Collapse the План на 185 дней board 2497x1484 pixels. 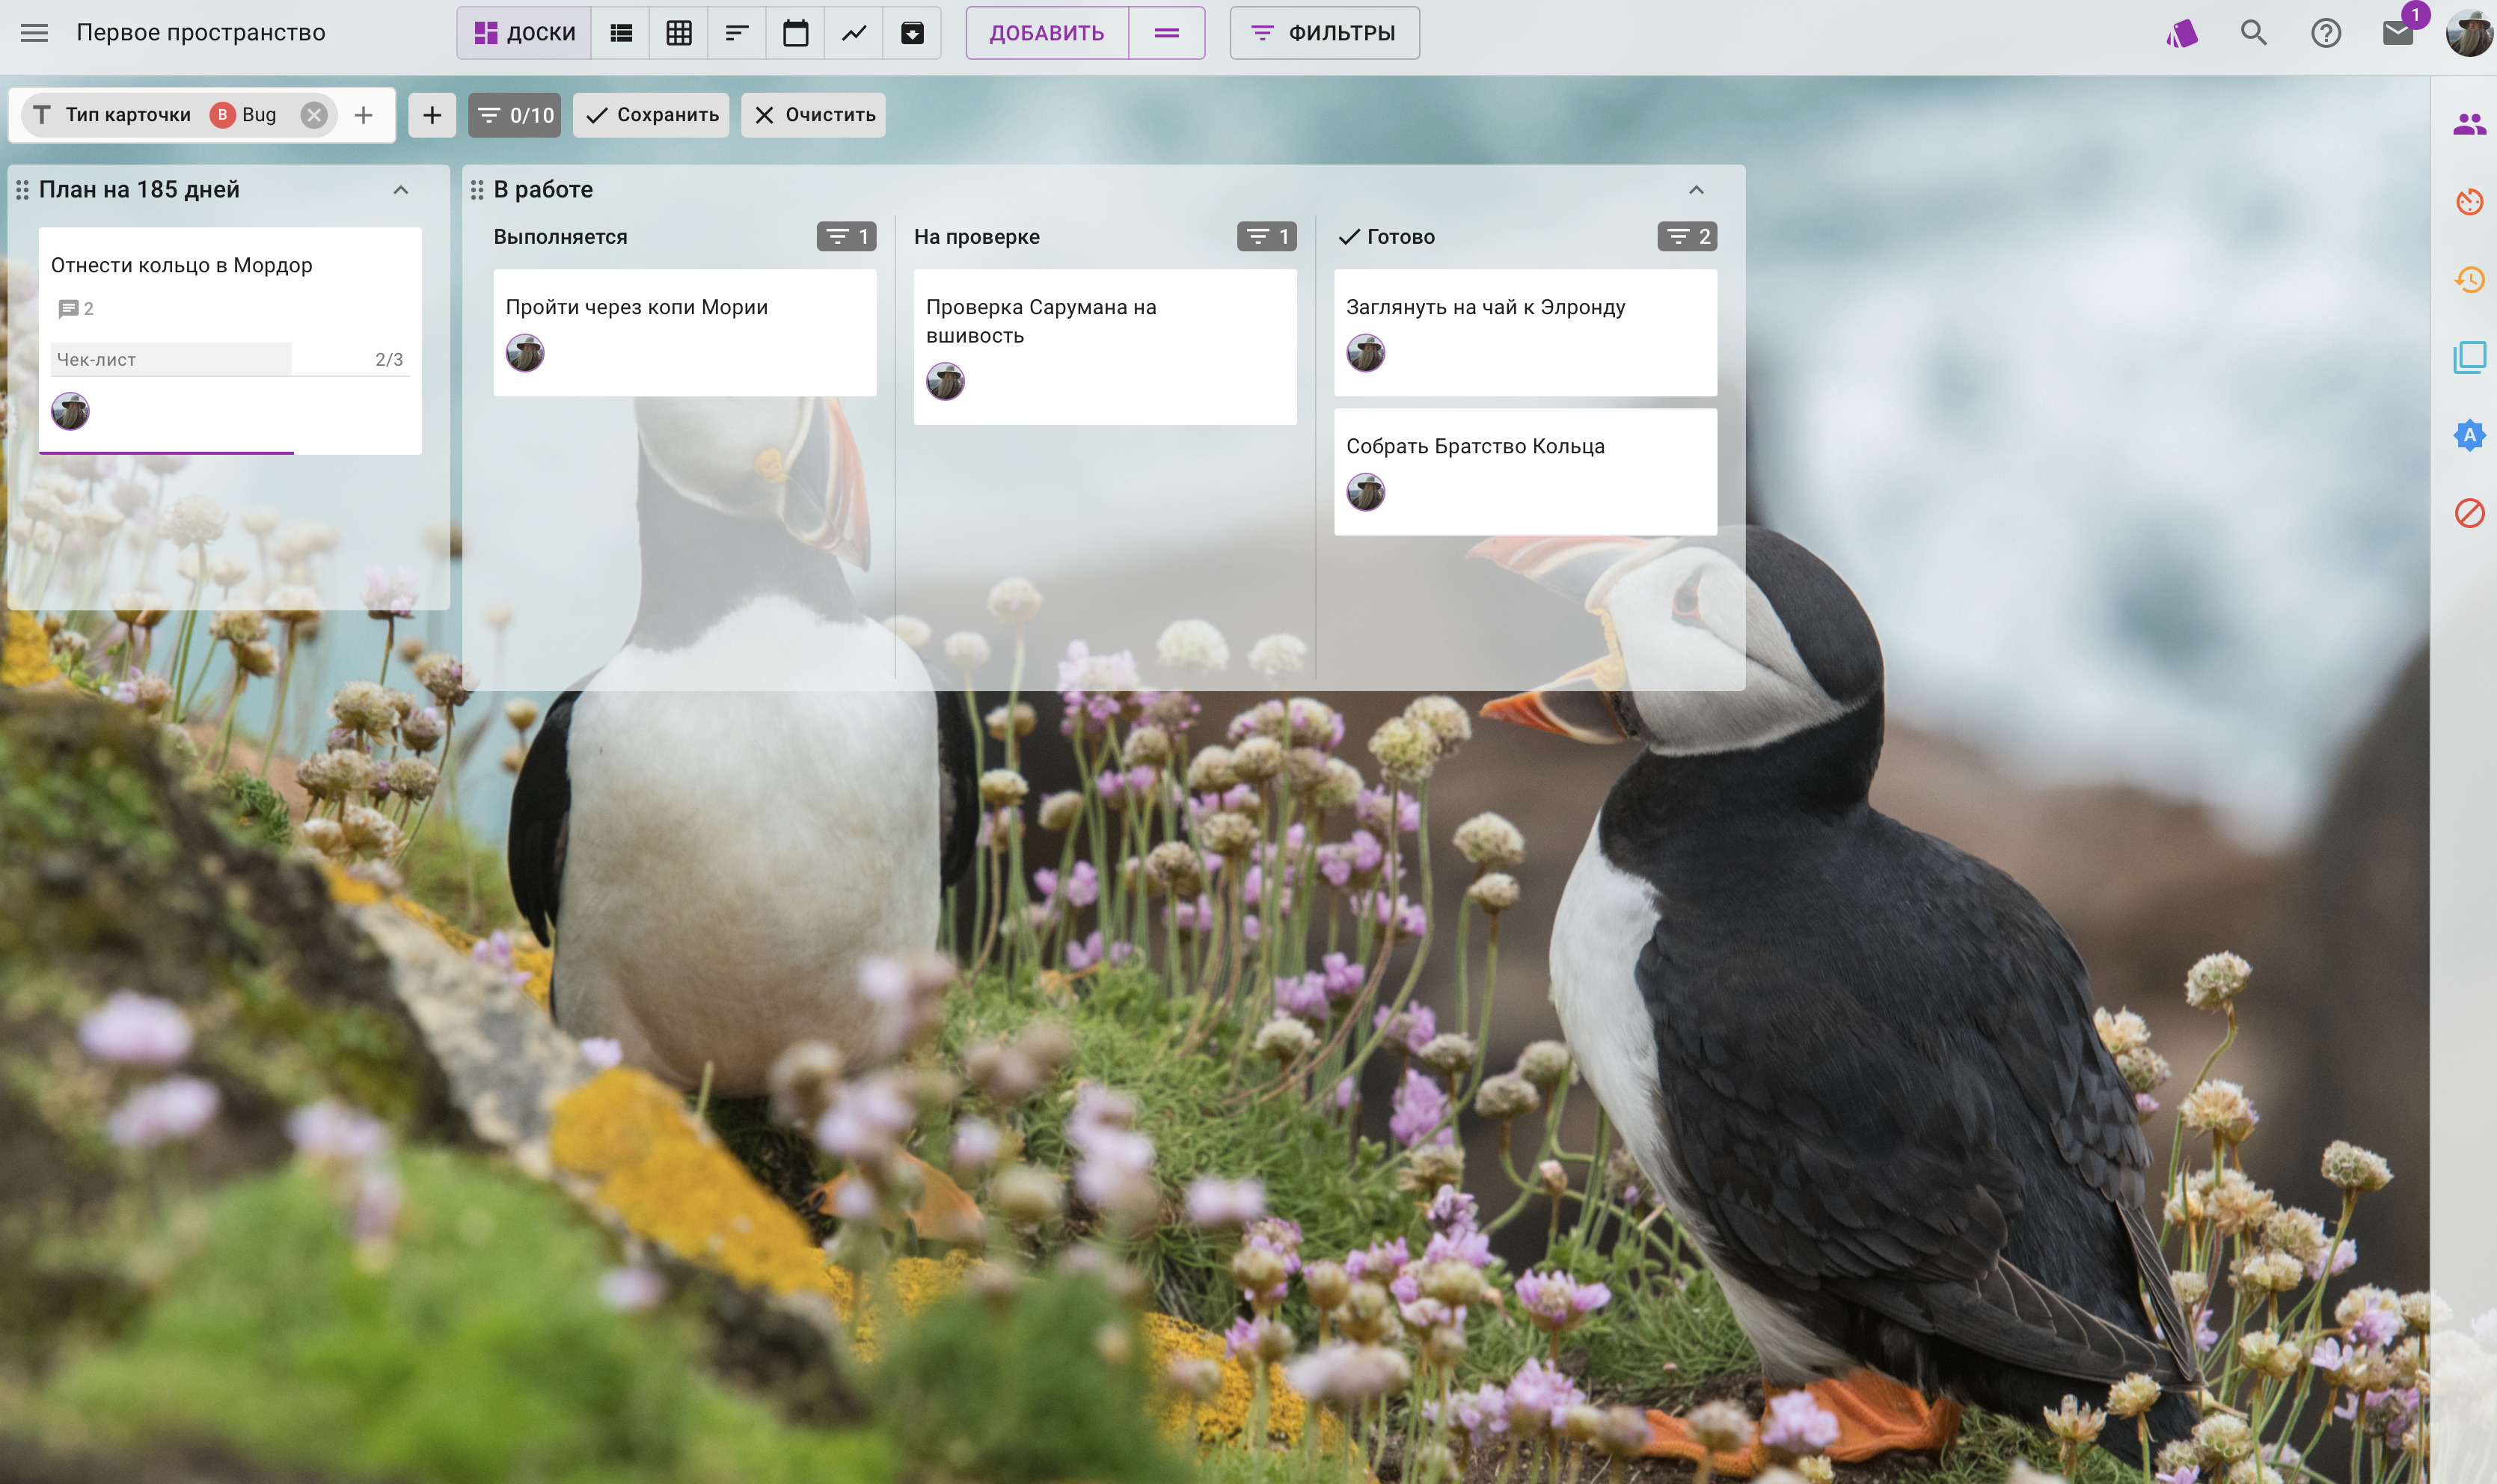point(401,190)
